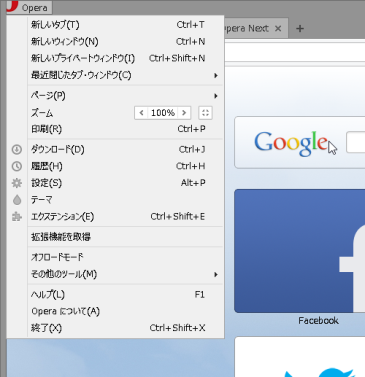Click the download arrow icon
Image resolution: width=365 pixels, height=377 pixels.
(x=17, y=149)
